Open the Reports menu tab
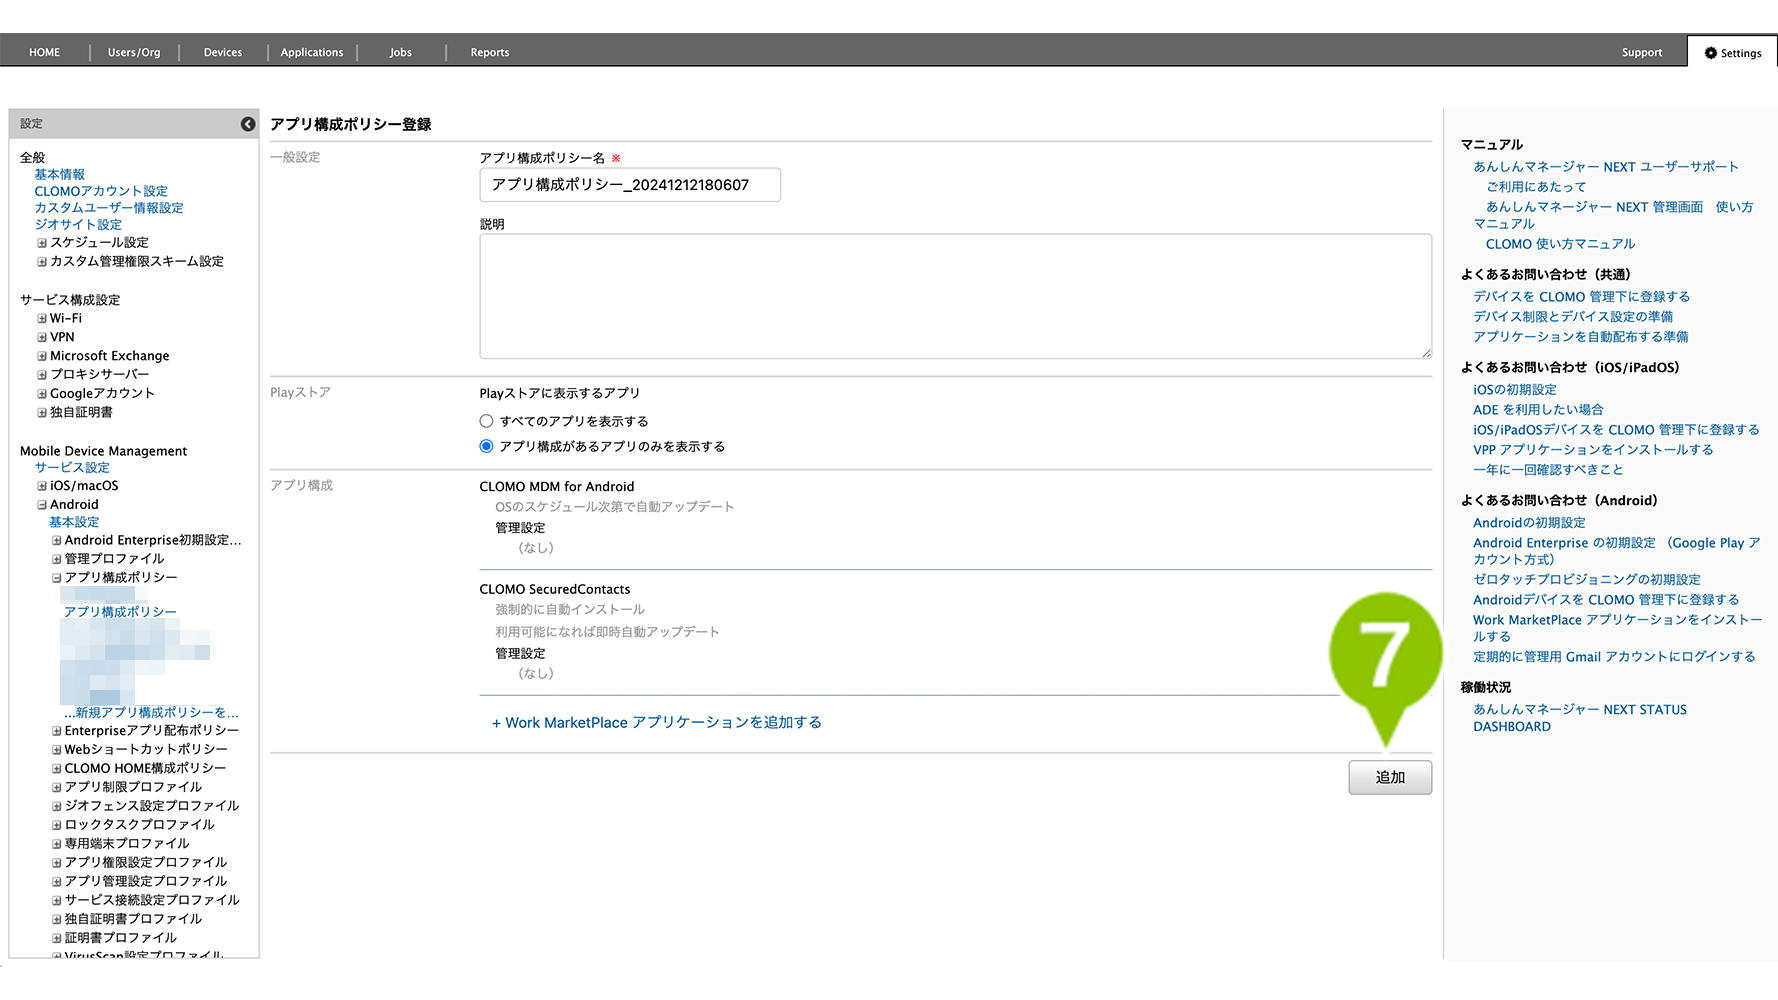 point(490,52)
